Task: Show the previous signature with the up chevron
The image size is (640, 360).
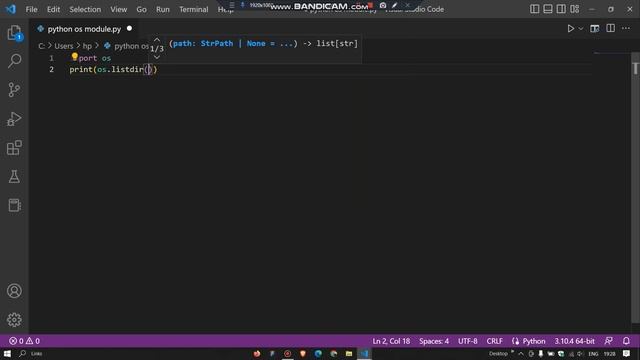Action: click(157, 40)
